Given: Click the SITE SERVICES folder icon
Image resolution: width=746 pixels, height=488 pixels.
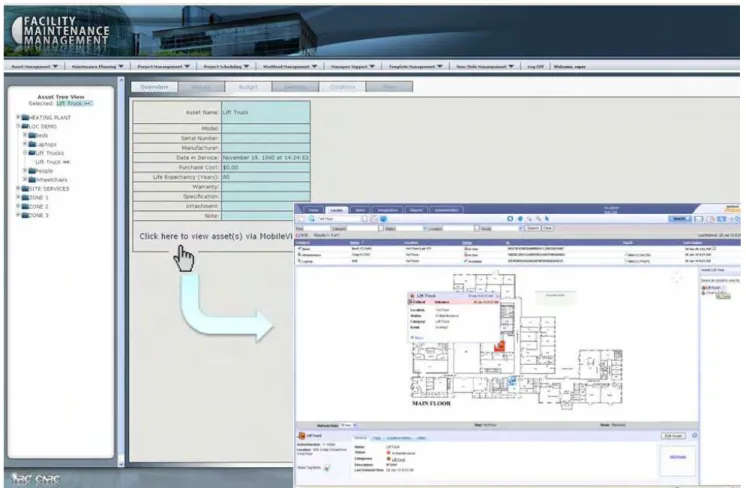Looking at the screenshot, I should pyautogui.click(x=26, y=189).
